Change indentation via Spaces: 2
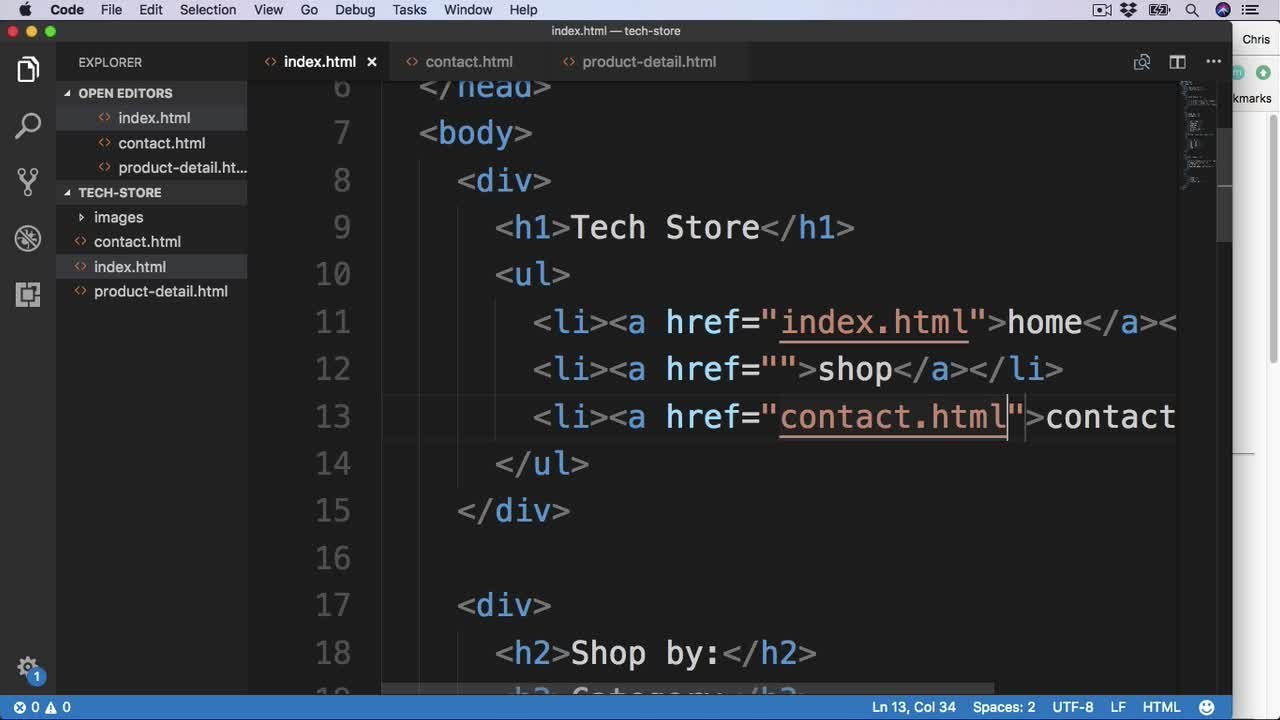This screenshot has width=1280, height=720. coord(1004,707)
